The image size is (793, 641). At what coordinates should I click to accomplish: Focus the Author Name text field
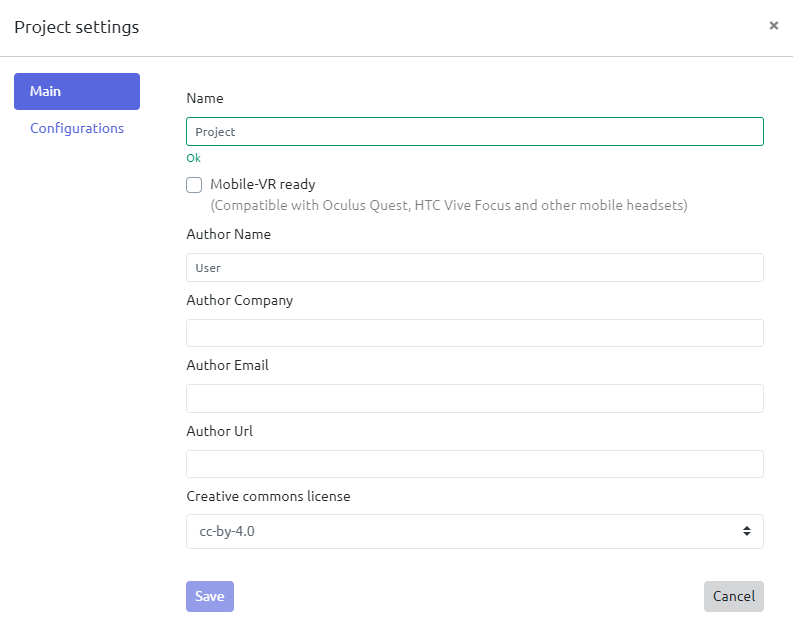(474, 268)
